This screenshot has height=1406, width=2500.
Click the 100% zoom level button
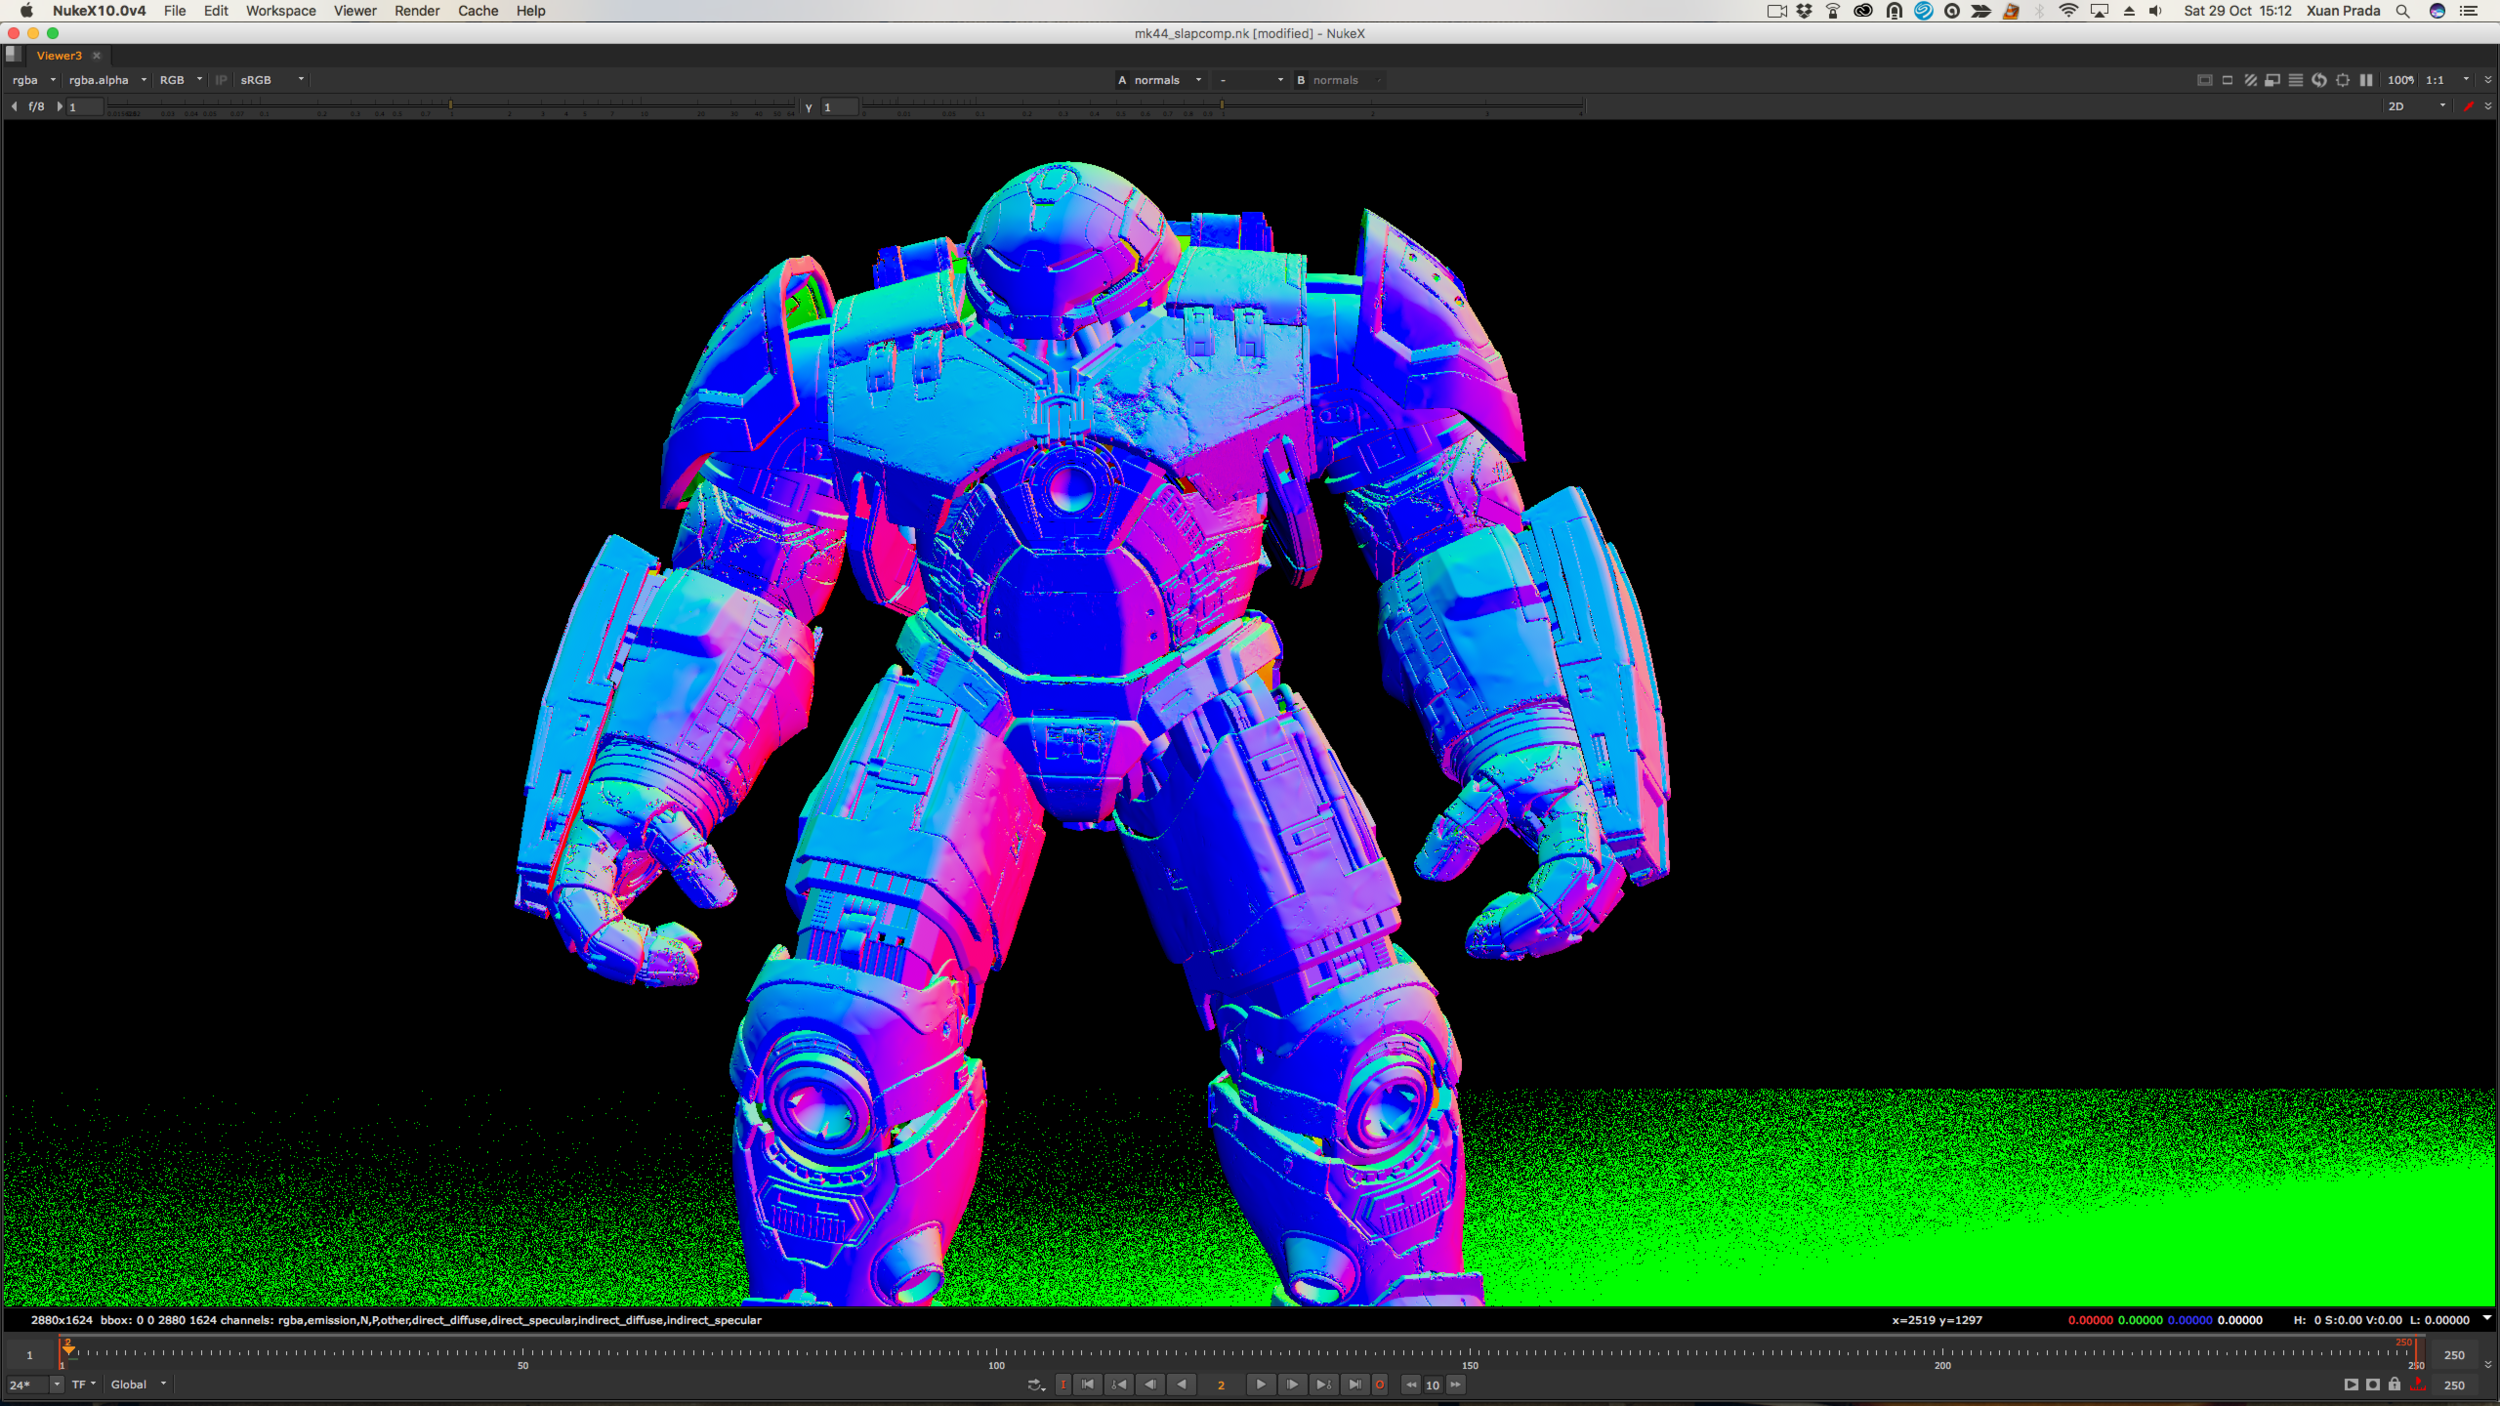[x=2401, y=80]
